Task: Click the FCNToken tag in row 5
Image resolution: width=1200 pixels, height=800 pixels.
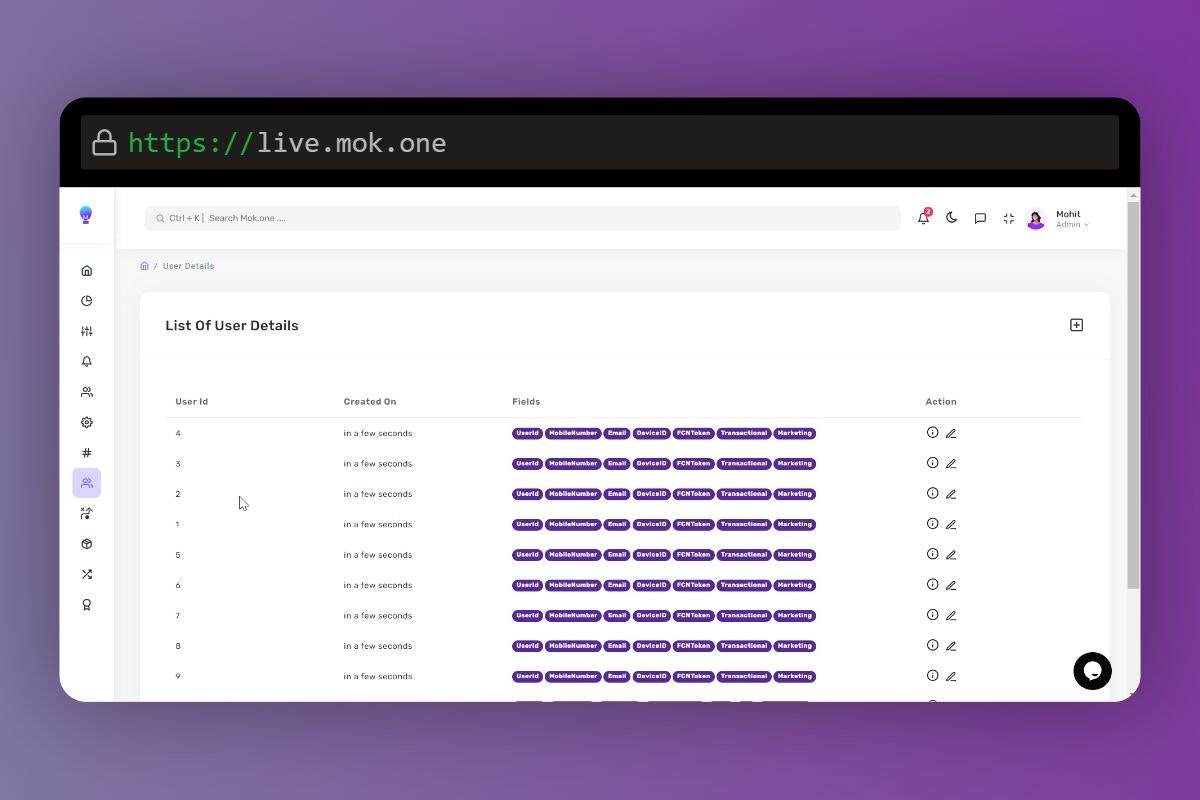Action: (x=693, y=555)
